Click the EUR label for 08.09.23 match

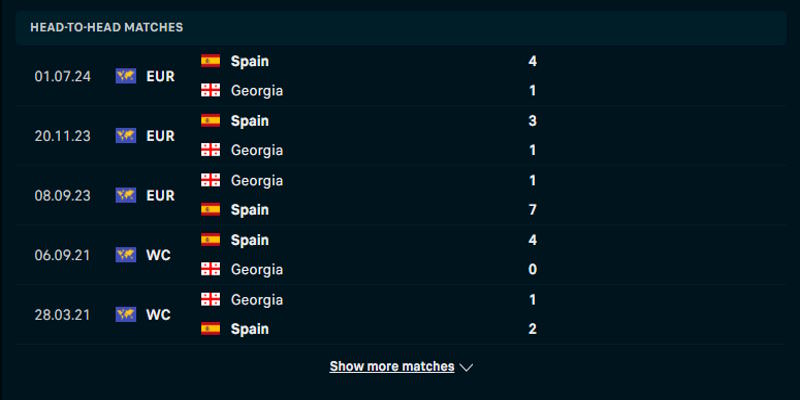[x=160, y=195]
